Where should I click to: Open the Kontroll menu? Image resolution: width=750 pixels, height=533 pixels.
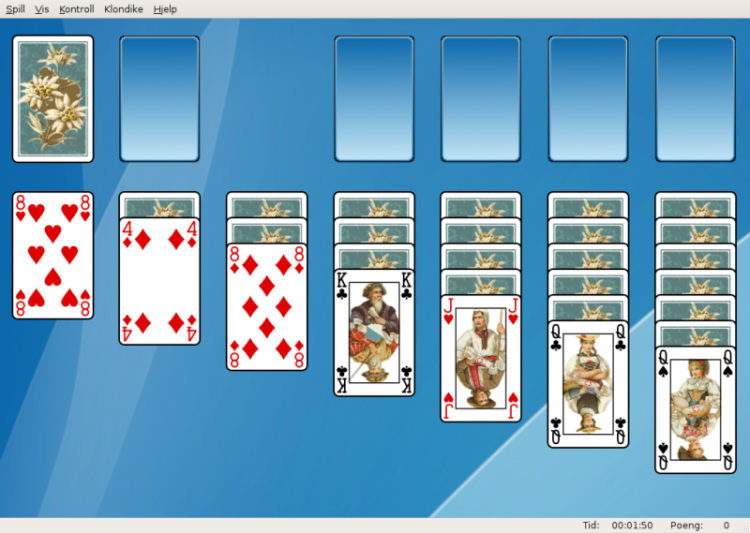77,9
